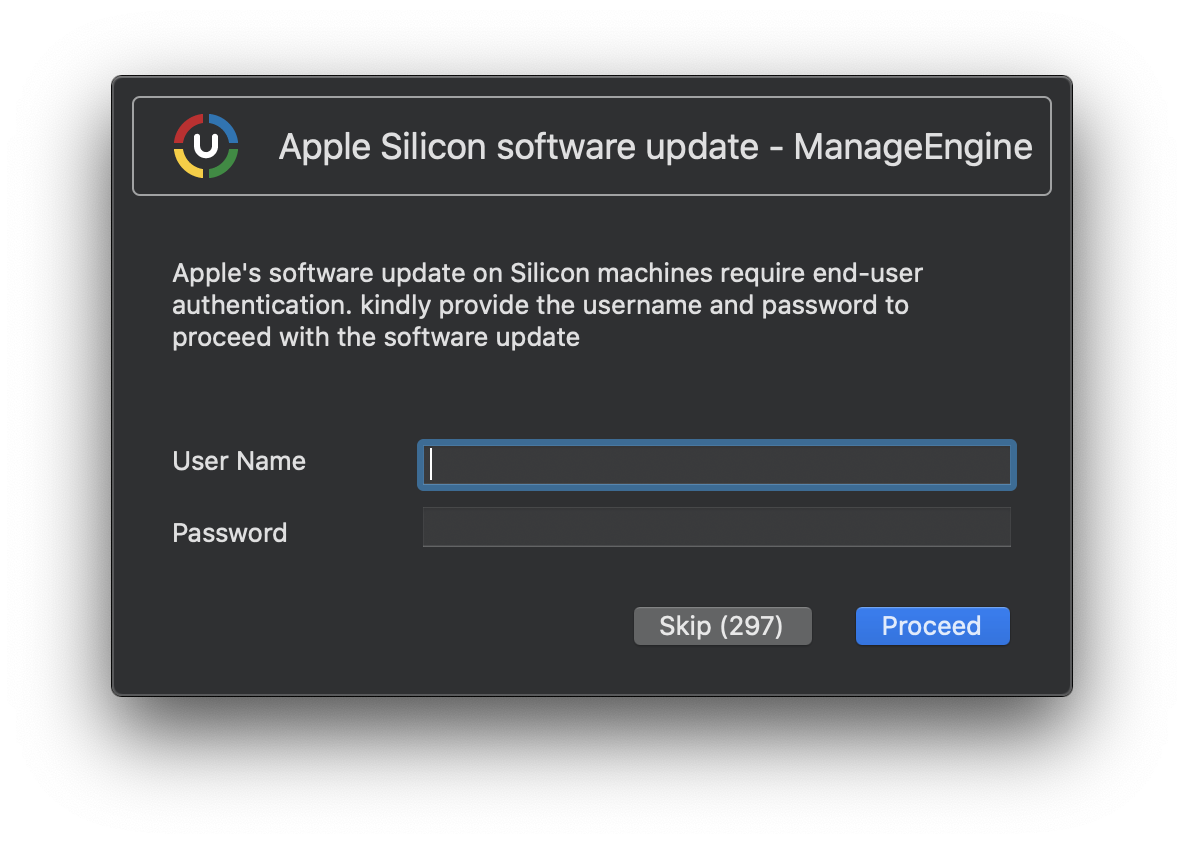Screen dimensions: 1184x844
Task: Click the word "ManageEngine" in the header
Action: pos(913,147)
